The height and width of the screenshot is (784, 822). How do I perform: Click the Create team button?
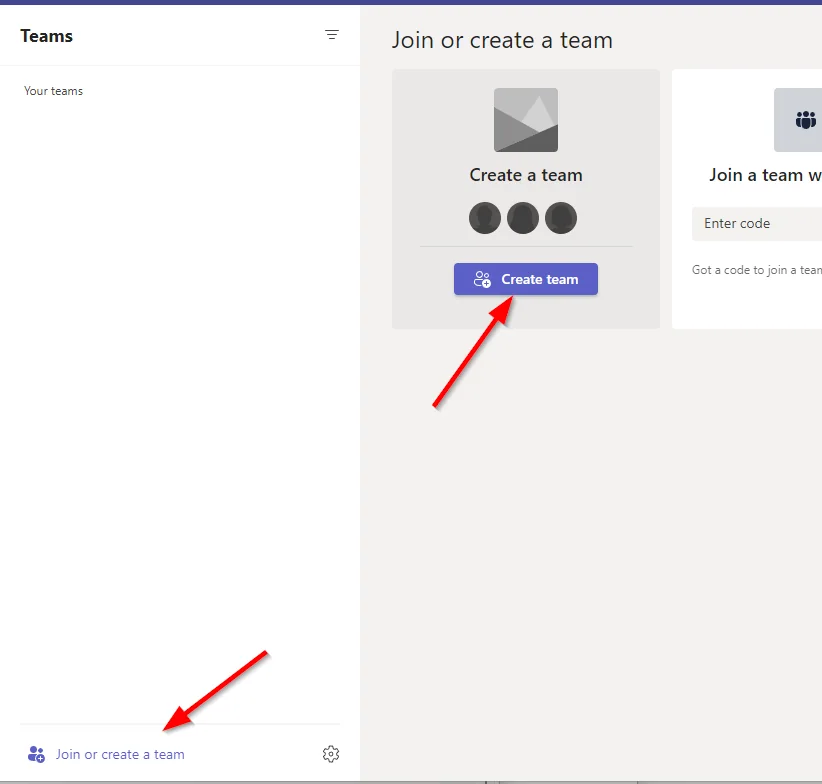[525, 279]
